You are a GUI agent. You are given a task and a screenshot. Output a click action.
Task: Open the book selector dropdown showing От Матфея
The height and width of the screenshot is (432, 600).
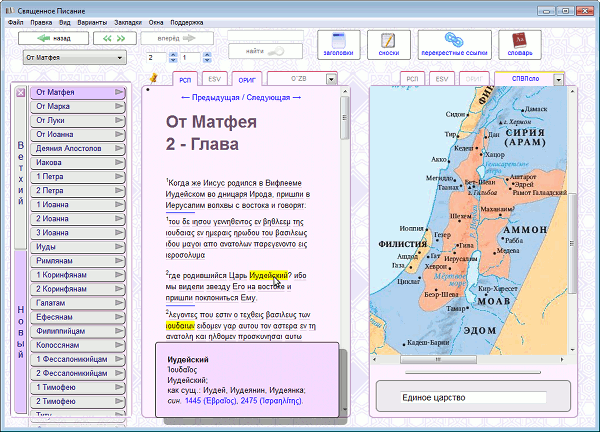[x=74, y=58]
